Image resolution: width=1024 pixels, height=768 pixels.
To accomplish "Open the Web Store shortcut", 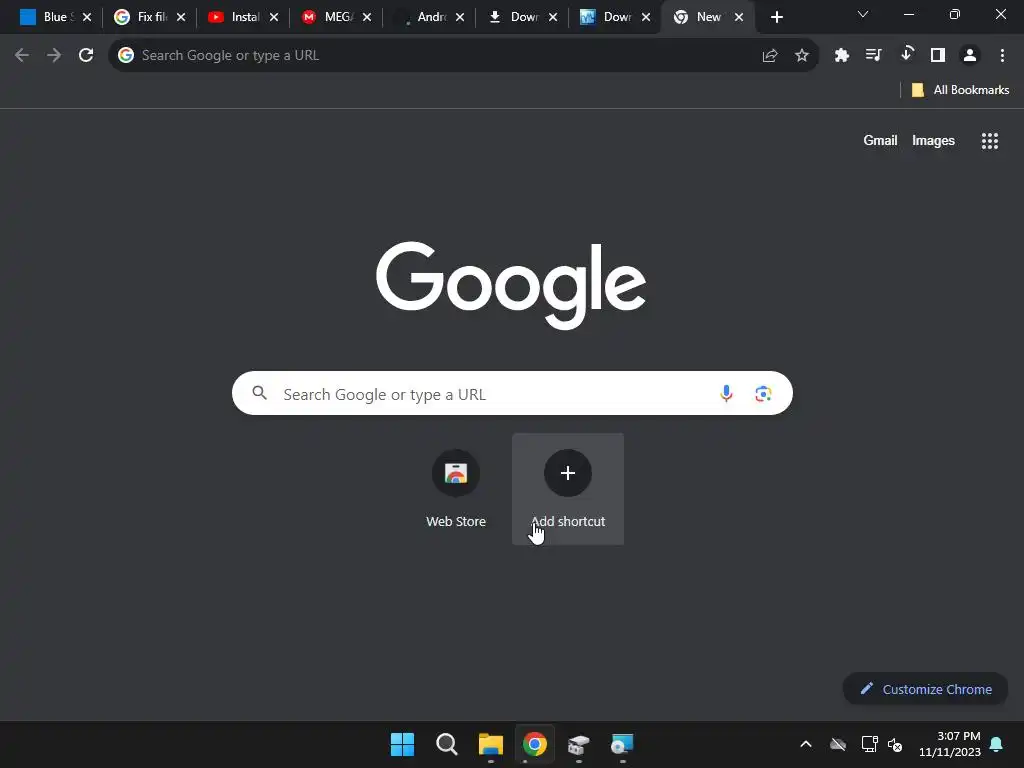I will [456, 488].
